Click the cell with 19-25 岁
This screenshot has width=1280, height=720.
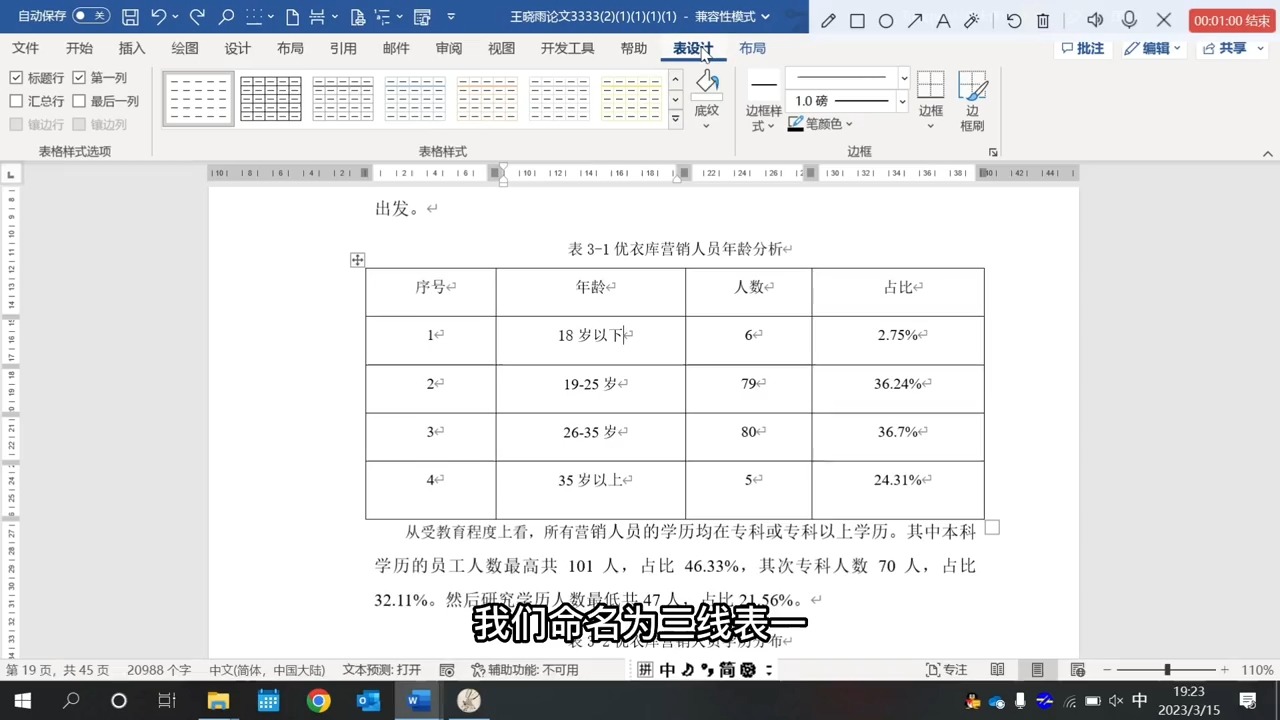[590, 388]
